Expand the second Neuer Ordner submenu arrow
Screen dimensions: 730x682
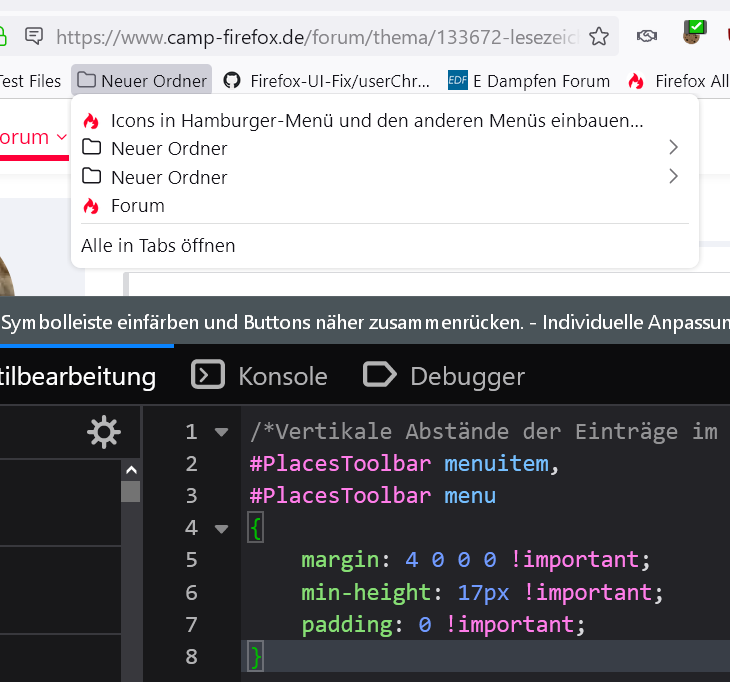click(673, 177)
